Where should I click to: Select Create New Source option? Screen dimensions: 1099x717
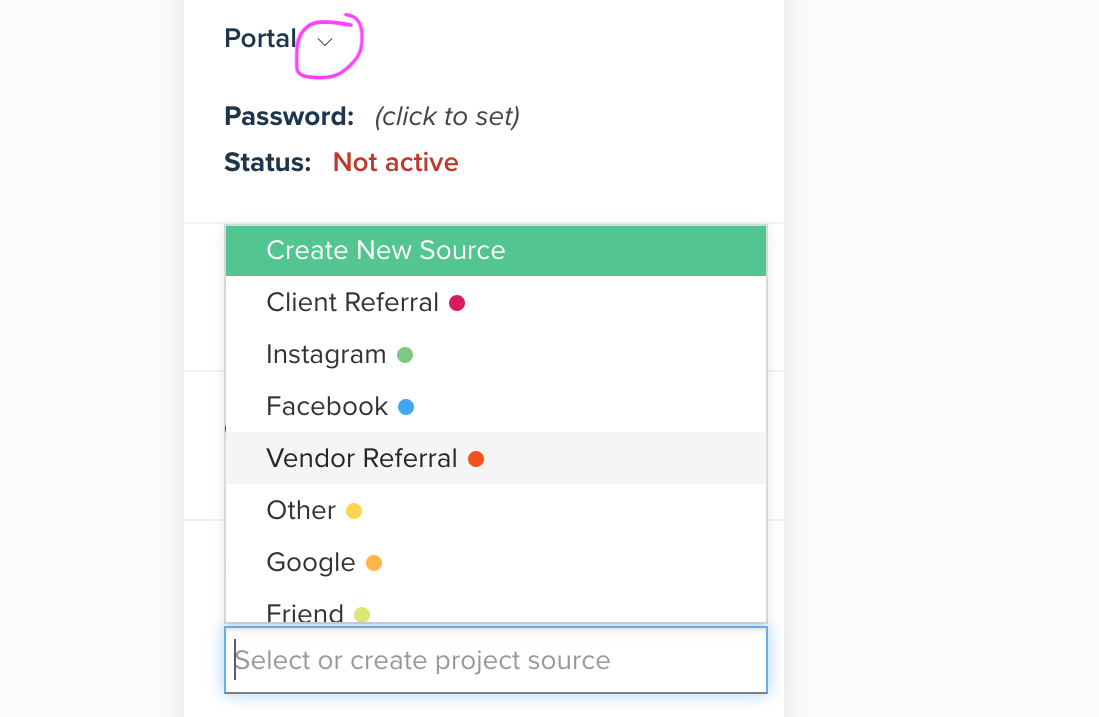point(496,250)
